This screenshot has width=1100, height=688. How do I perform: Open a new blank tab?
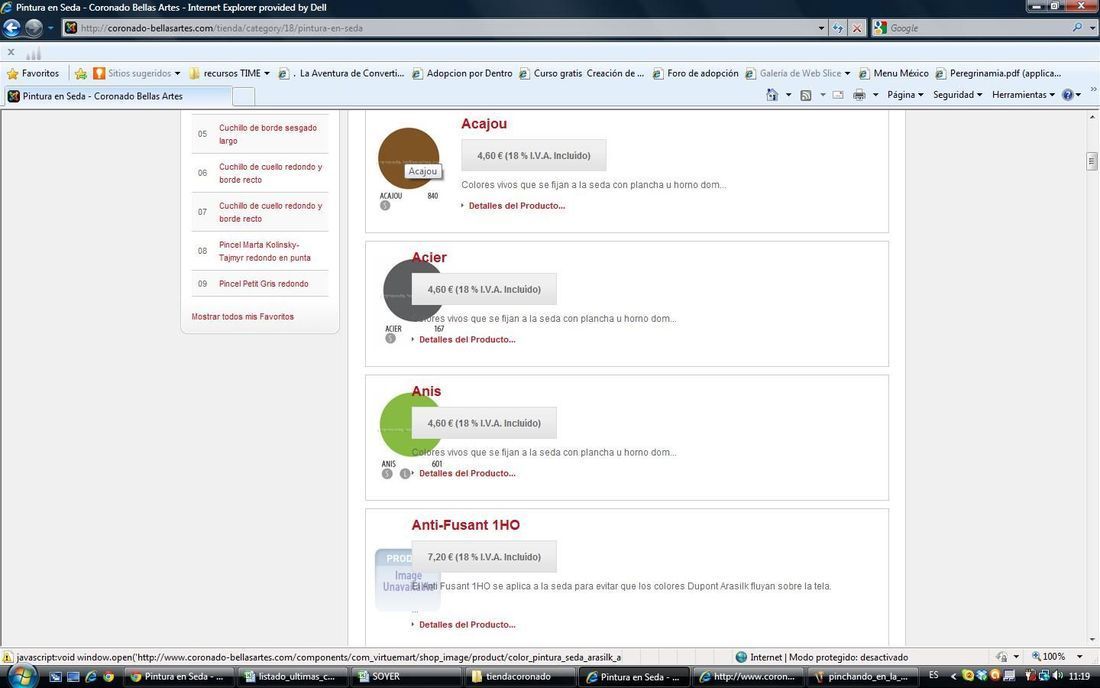tap(243, 96)
